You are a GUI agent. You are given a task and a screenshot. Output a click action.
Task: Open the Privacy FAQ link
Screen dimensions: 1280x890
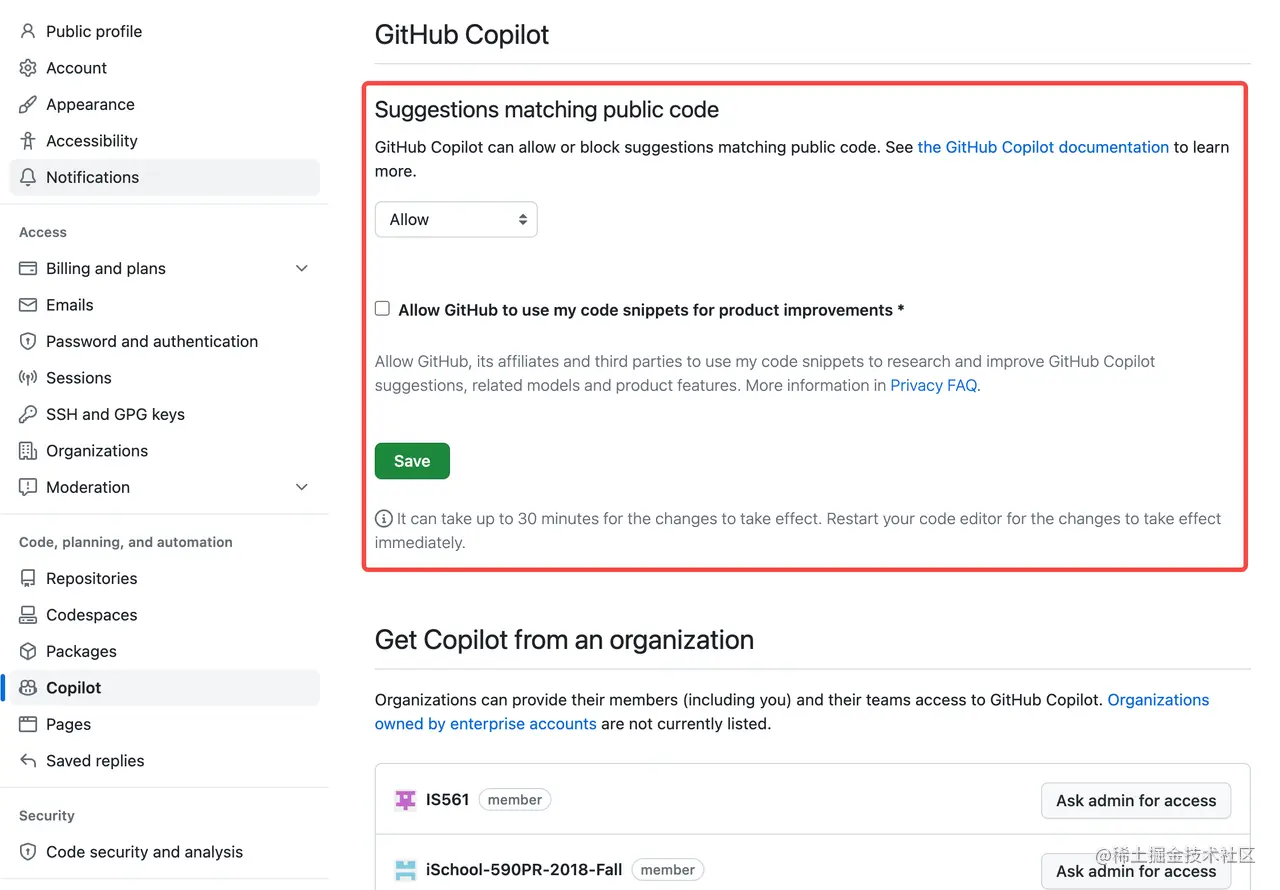point(934,385)
